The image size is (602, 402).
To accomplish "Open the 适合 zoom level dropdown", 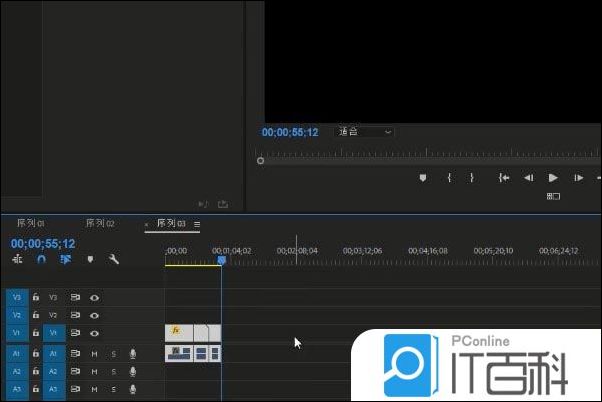I will pyautogui.click(x=364, y=132).
